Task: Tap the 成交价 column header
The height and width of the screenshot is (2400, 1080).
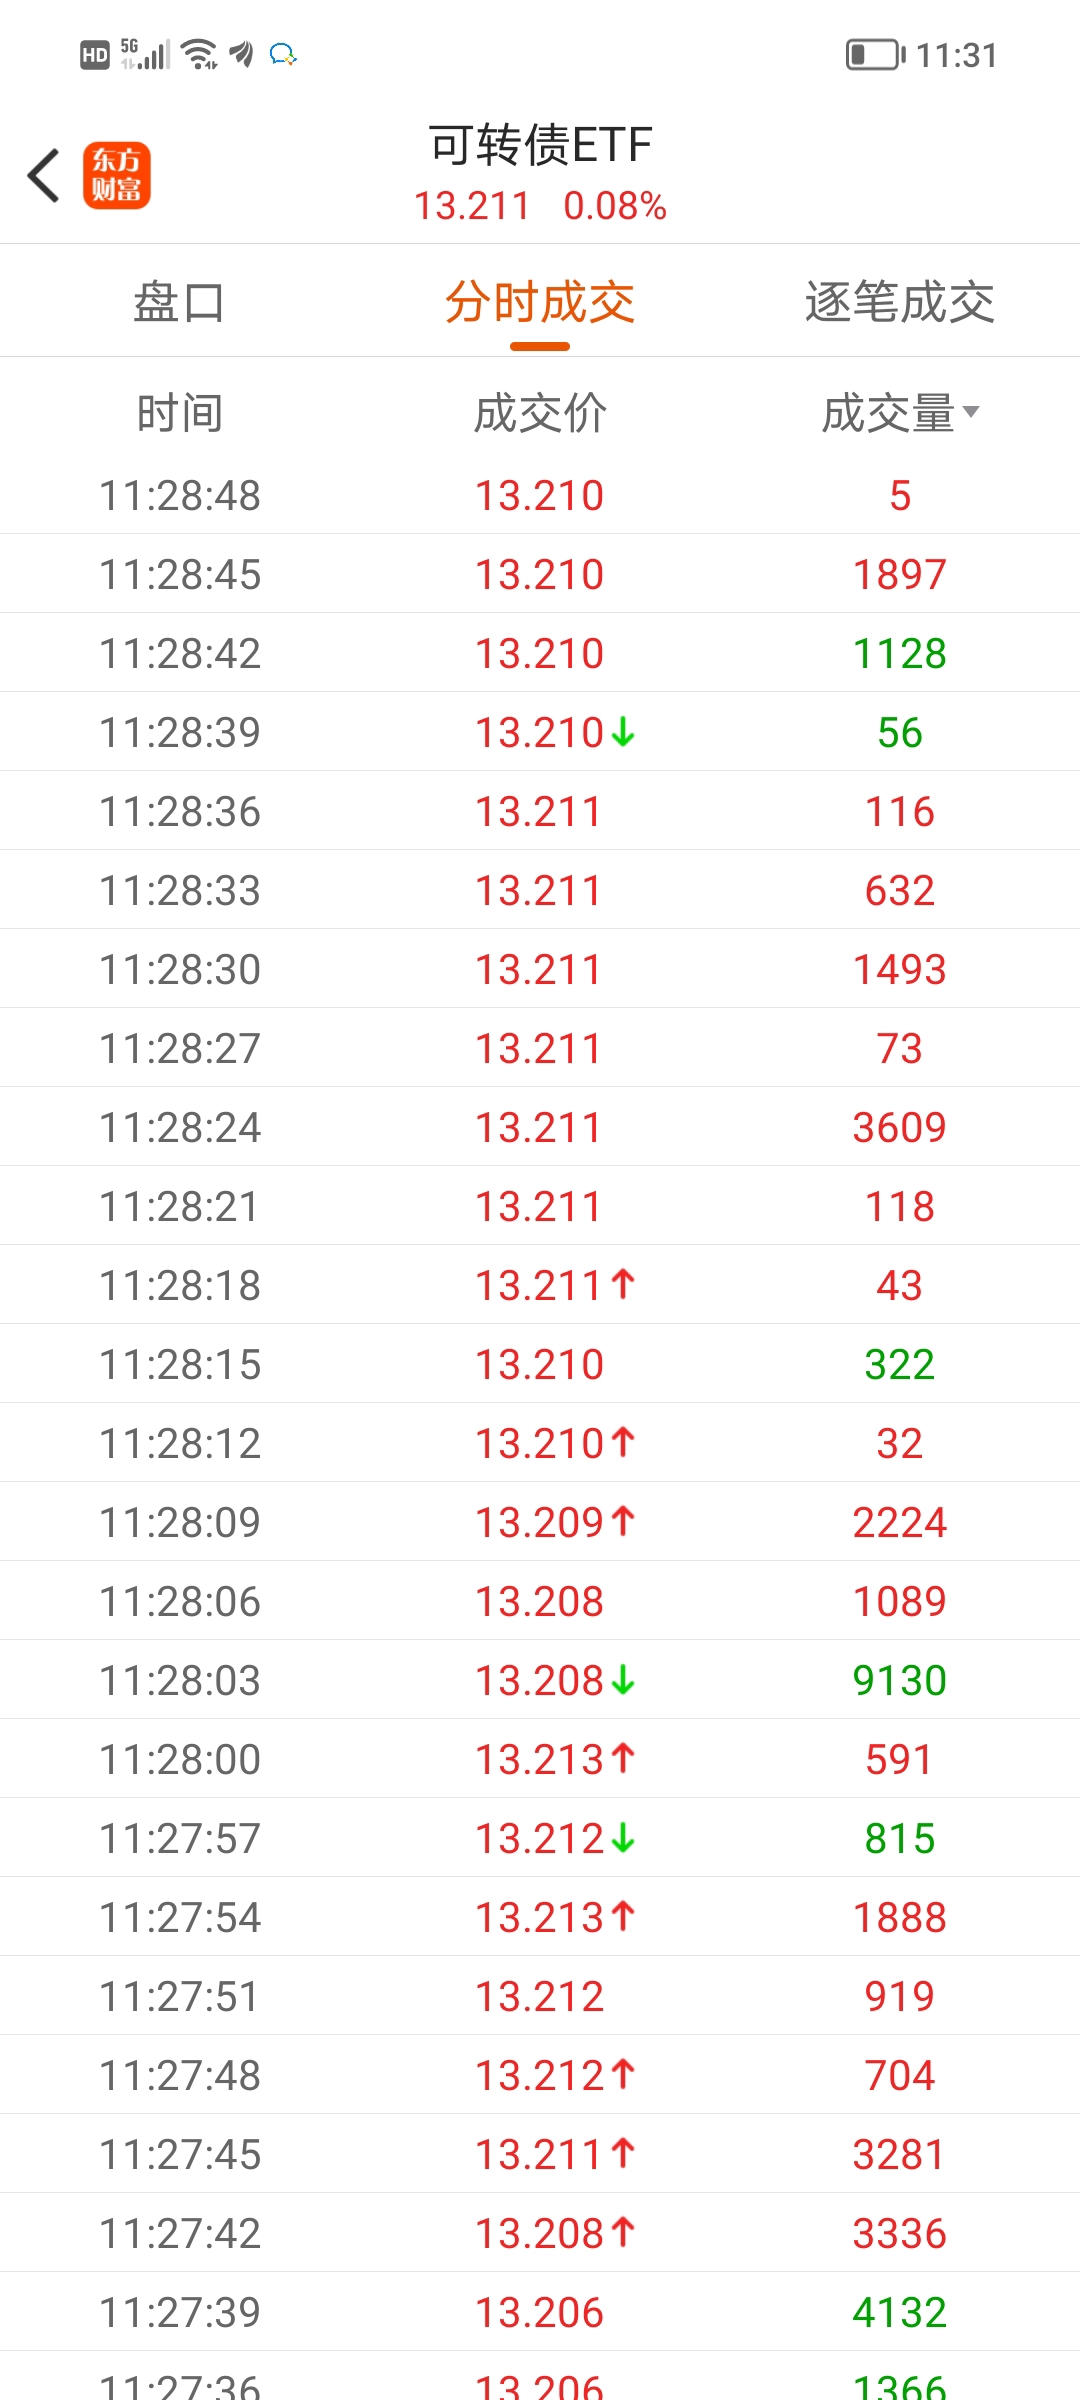Action: [x=540, y=413]
